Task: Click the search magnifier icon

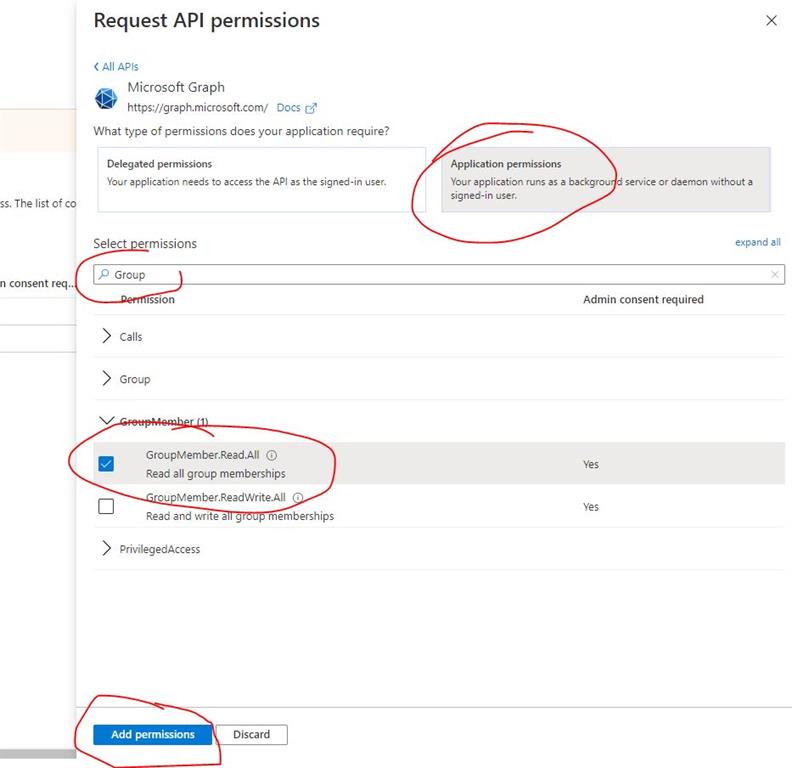Action: point(104,274)
